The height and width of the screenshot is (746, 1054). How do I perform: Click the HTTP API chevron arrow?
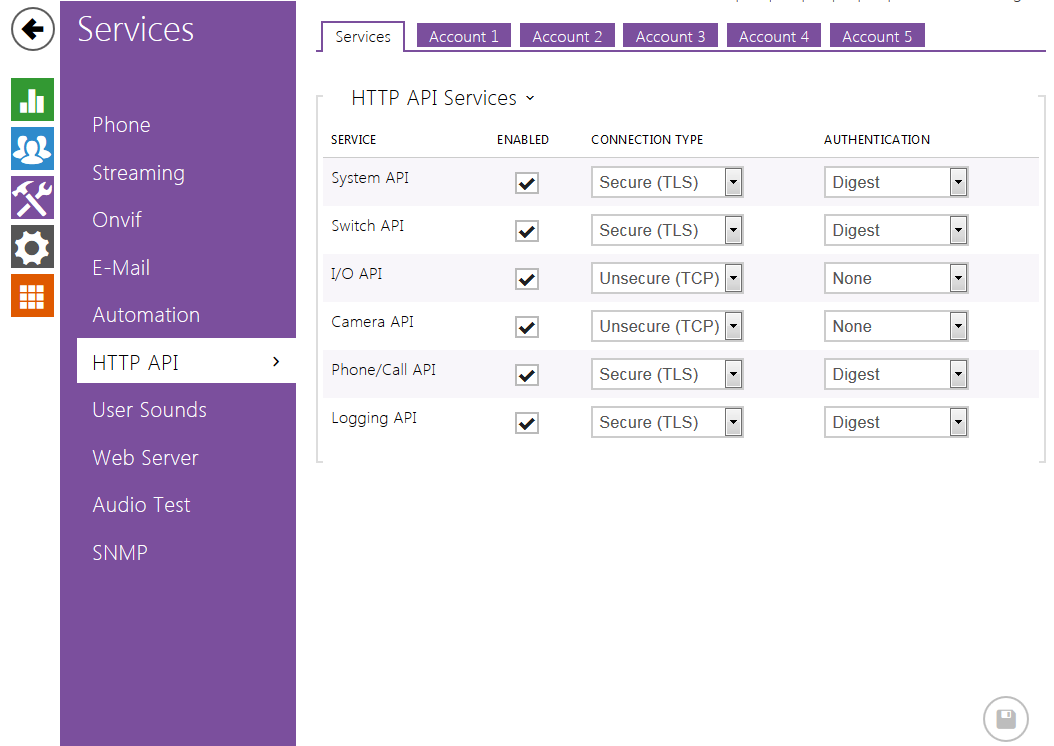[x=276, y=361]
